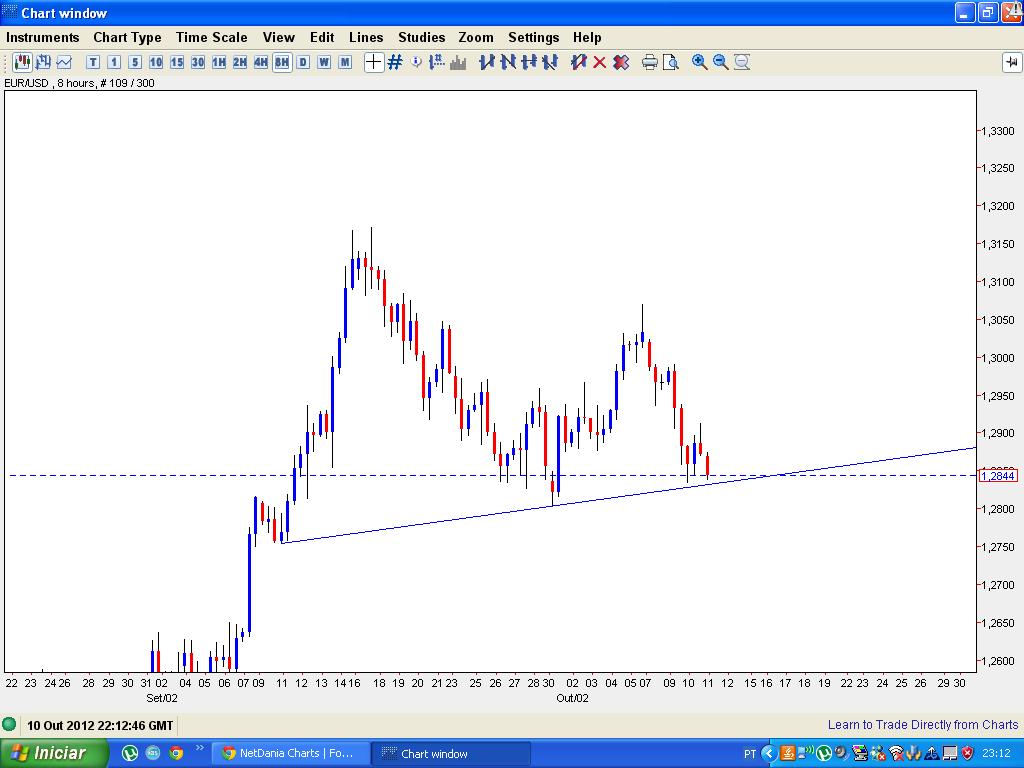Viewport: 1024px width, 768px height.
Task: Open print preview icon
Action: point(671,62)
